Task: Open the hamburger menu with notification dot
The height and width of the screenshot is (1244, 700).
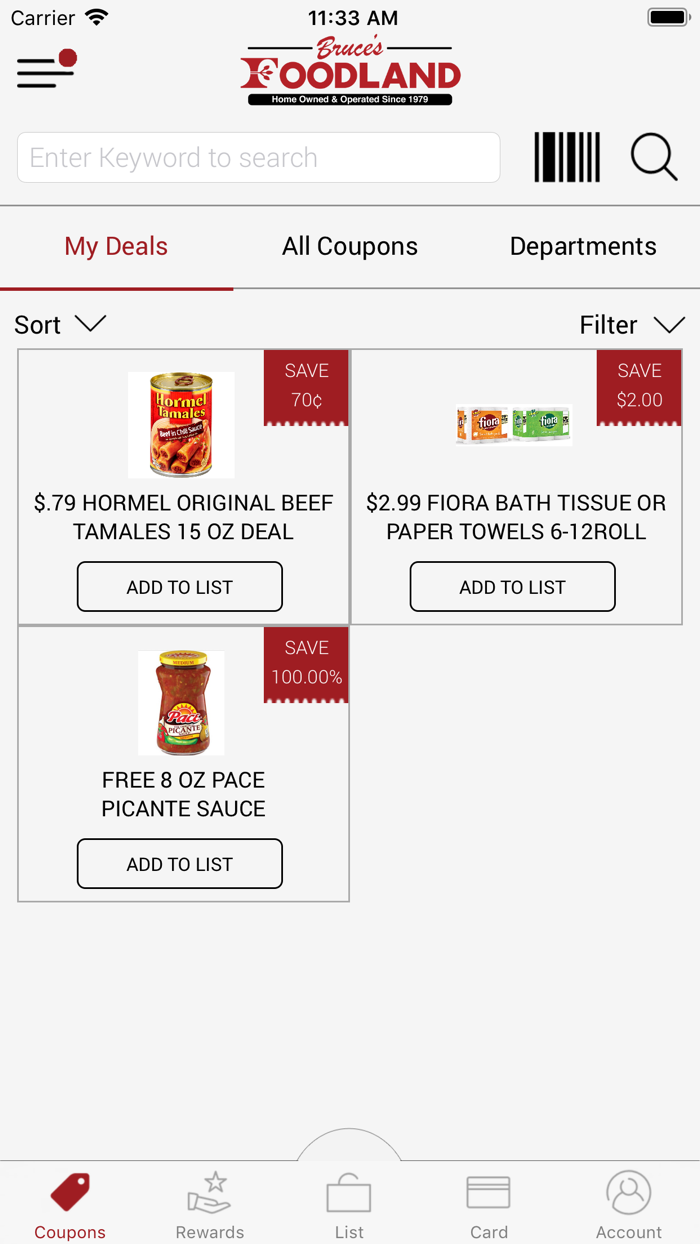Action: tap(46, 70)
